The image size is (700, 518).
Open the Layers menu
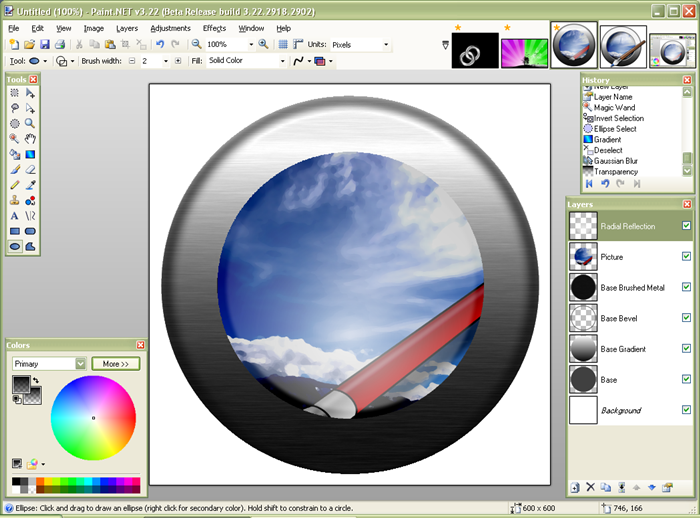coord(127,28)
